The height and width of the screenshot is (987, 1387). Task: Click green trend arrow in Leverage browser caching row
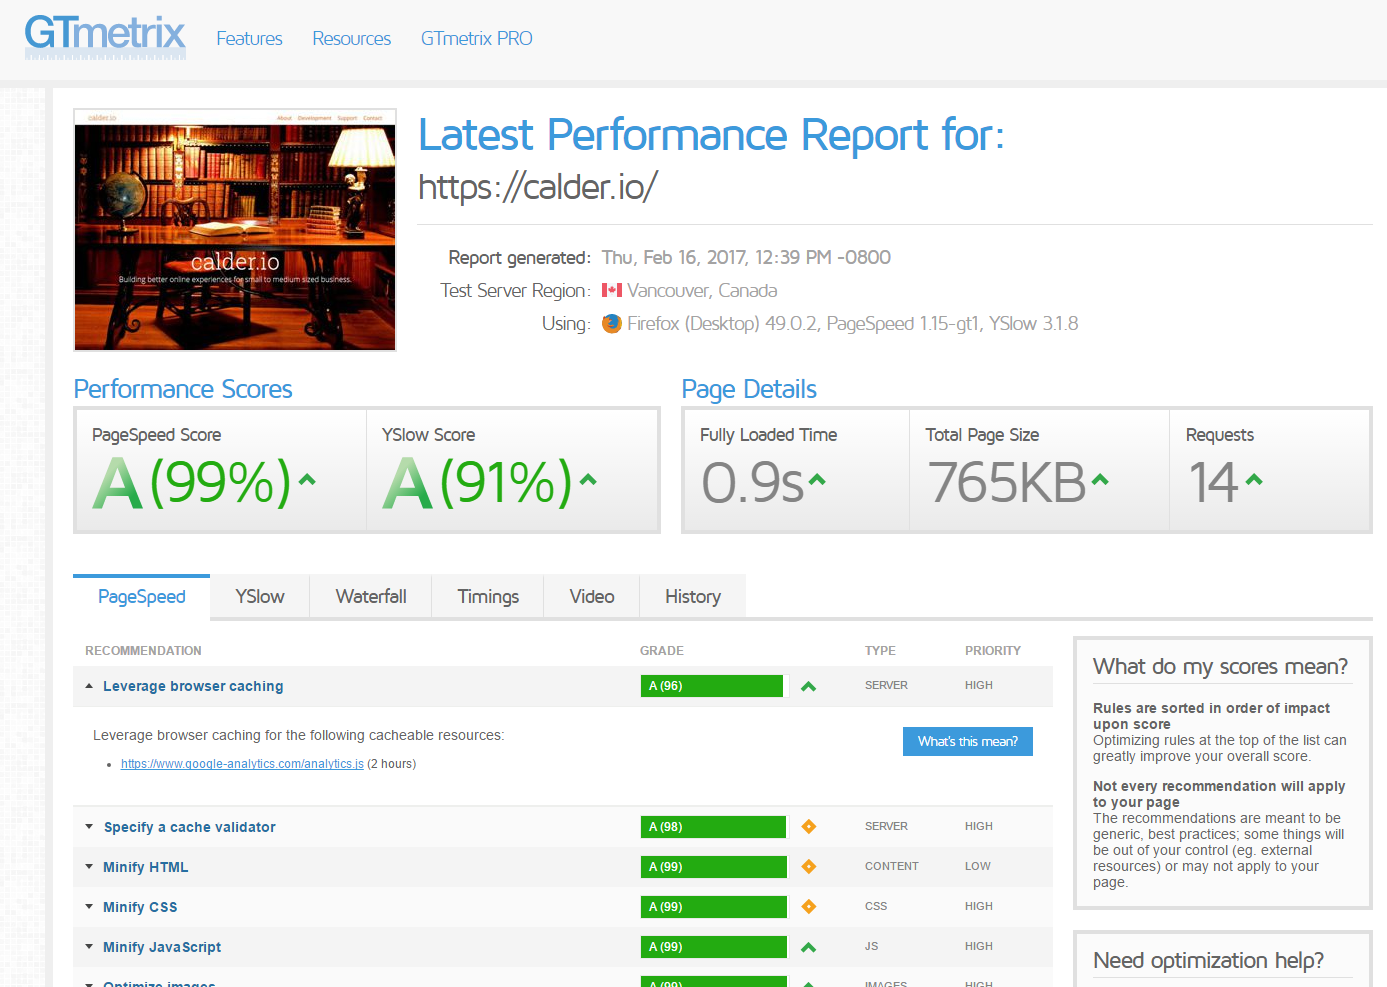coord(809,686)
